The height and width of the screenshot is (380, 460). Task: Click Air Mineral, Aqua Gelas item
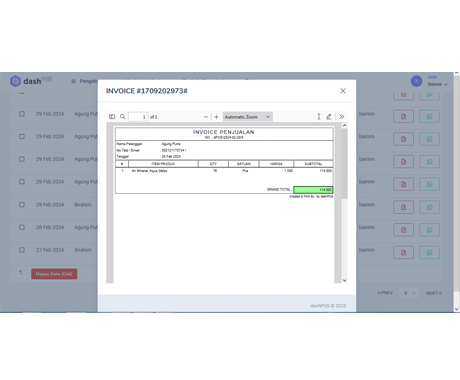pyautogui.click(x=149, y=171)
